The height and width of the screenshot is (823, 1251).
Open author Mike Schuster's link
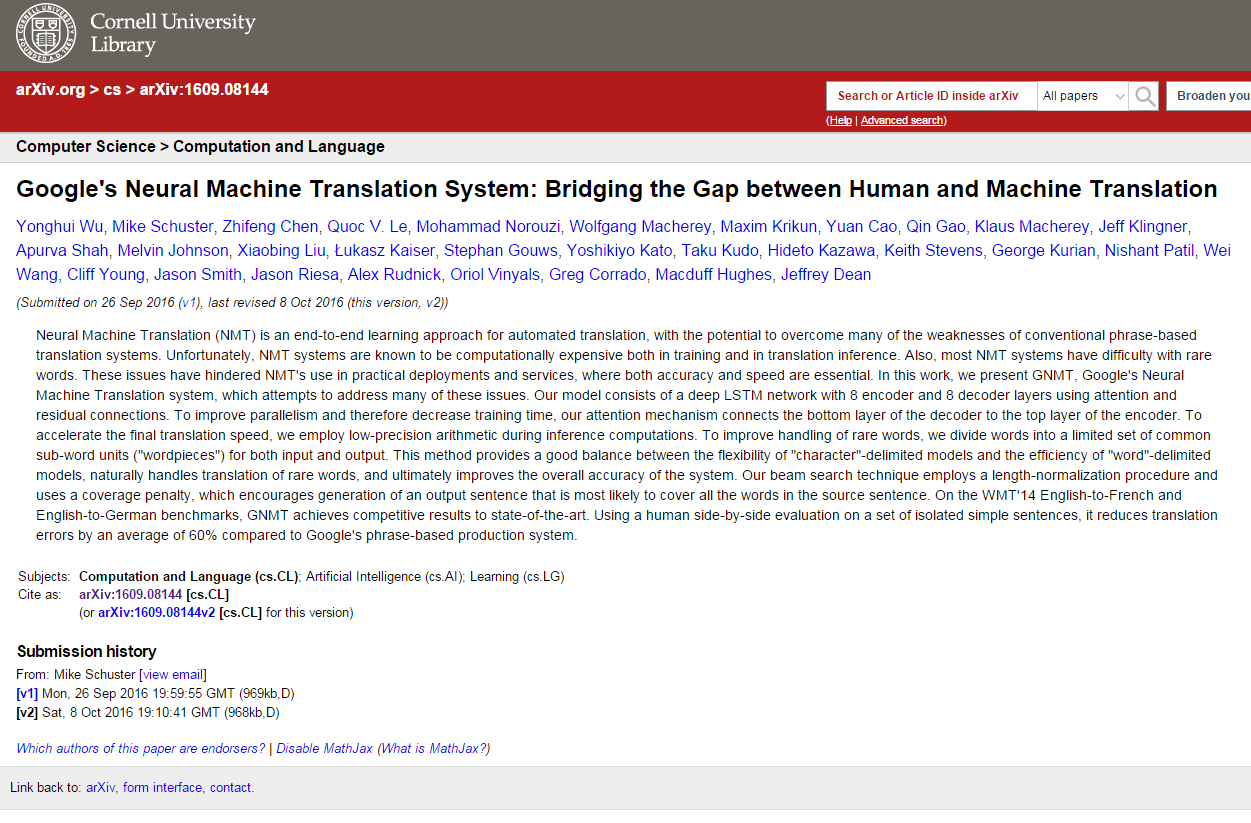(163, 226)
